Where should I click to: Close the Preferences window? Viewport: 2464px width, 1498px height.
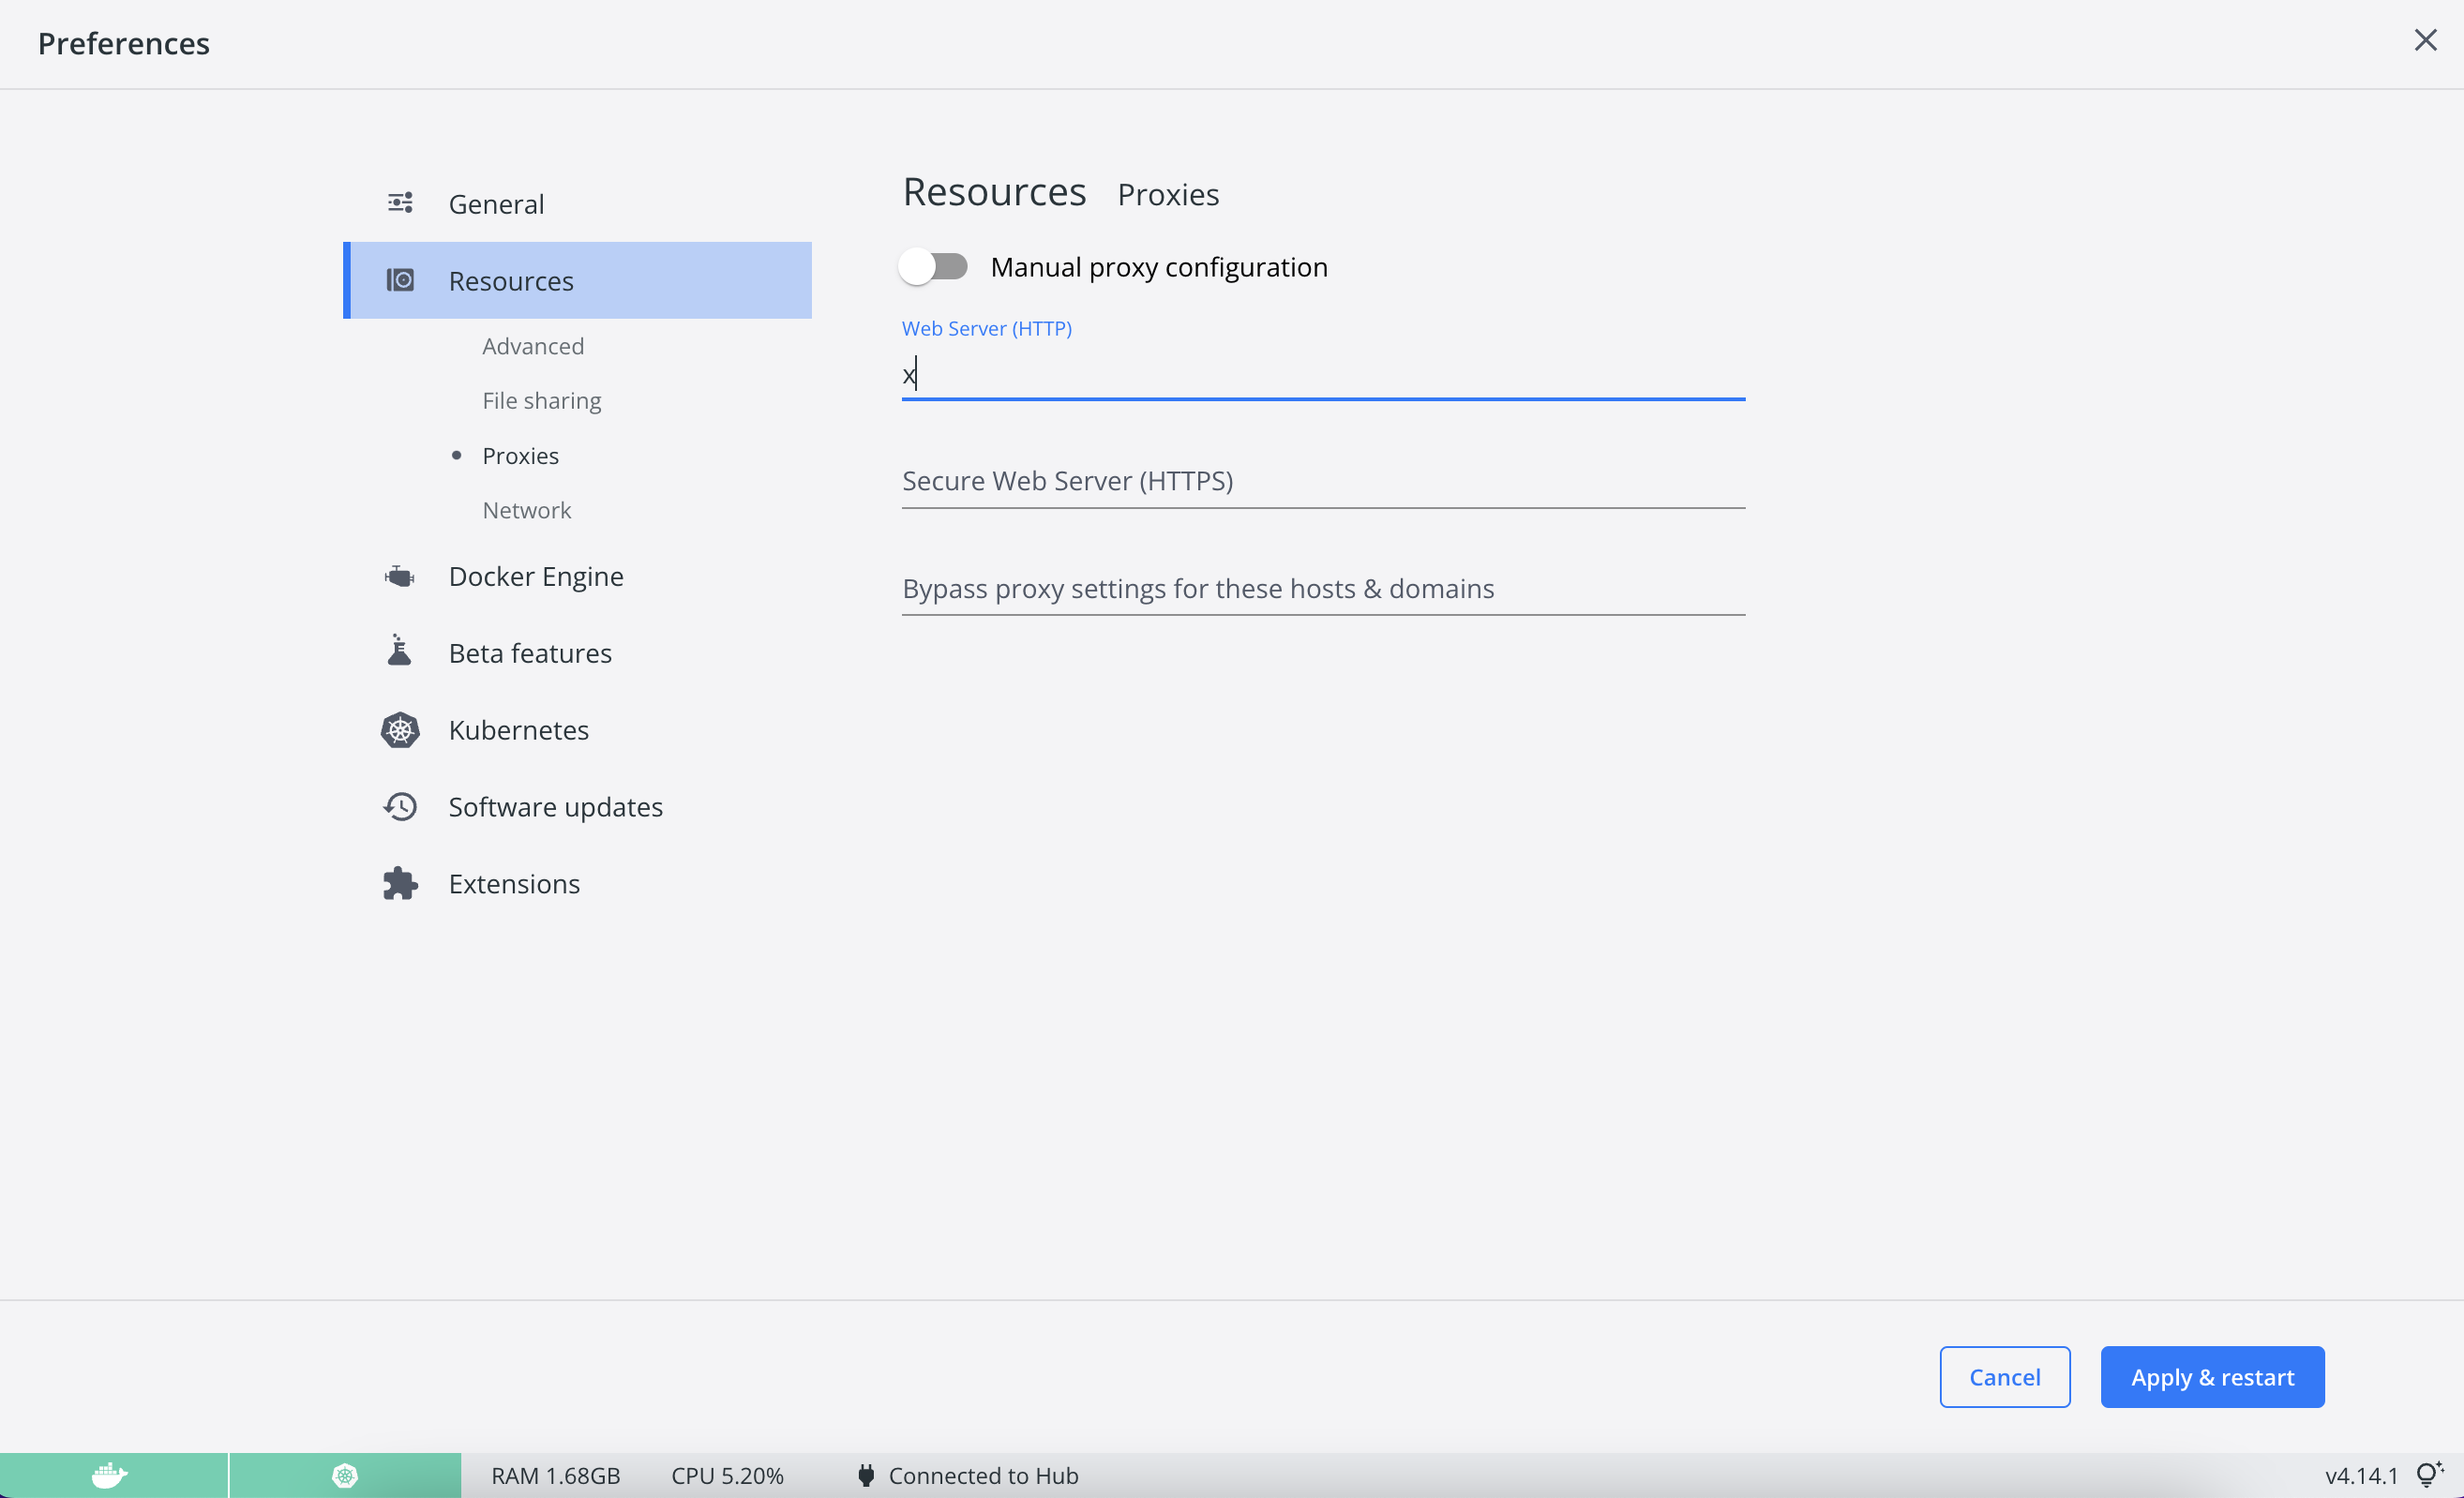pyautogui.click(x=2425, y=40)
